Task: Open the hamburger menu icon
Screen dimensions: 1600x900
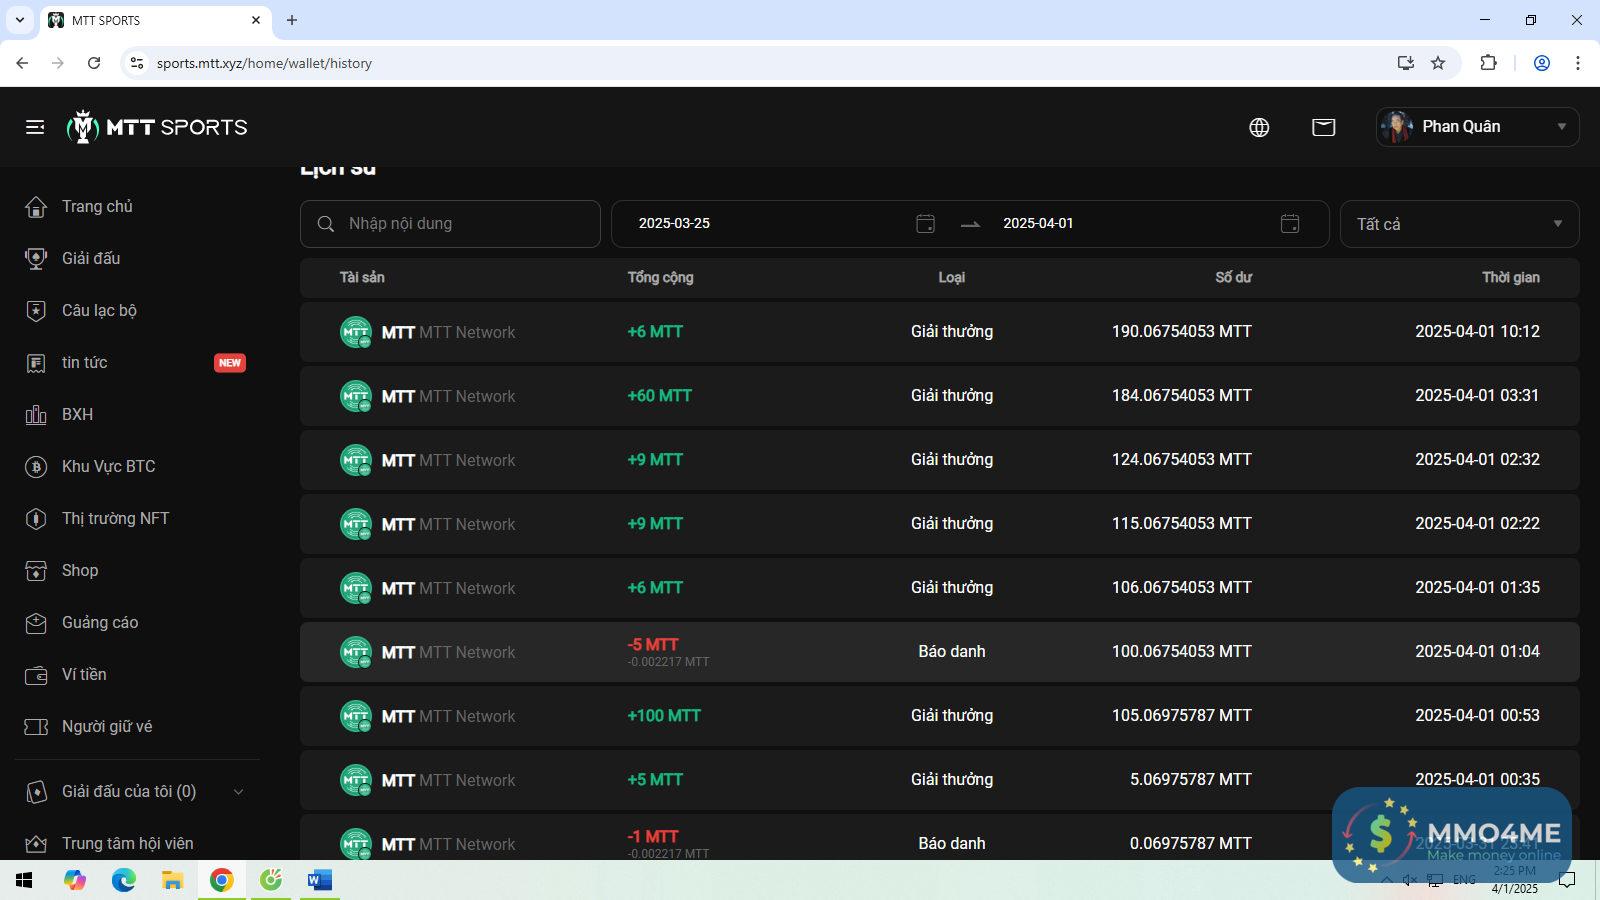Action: click(x=35, y=127)
